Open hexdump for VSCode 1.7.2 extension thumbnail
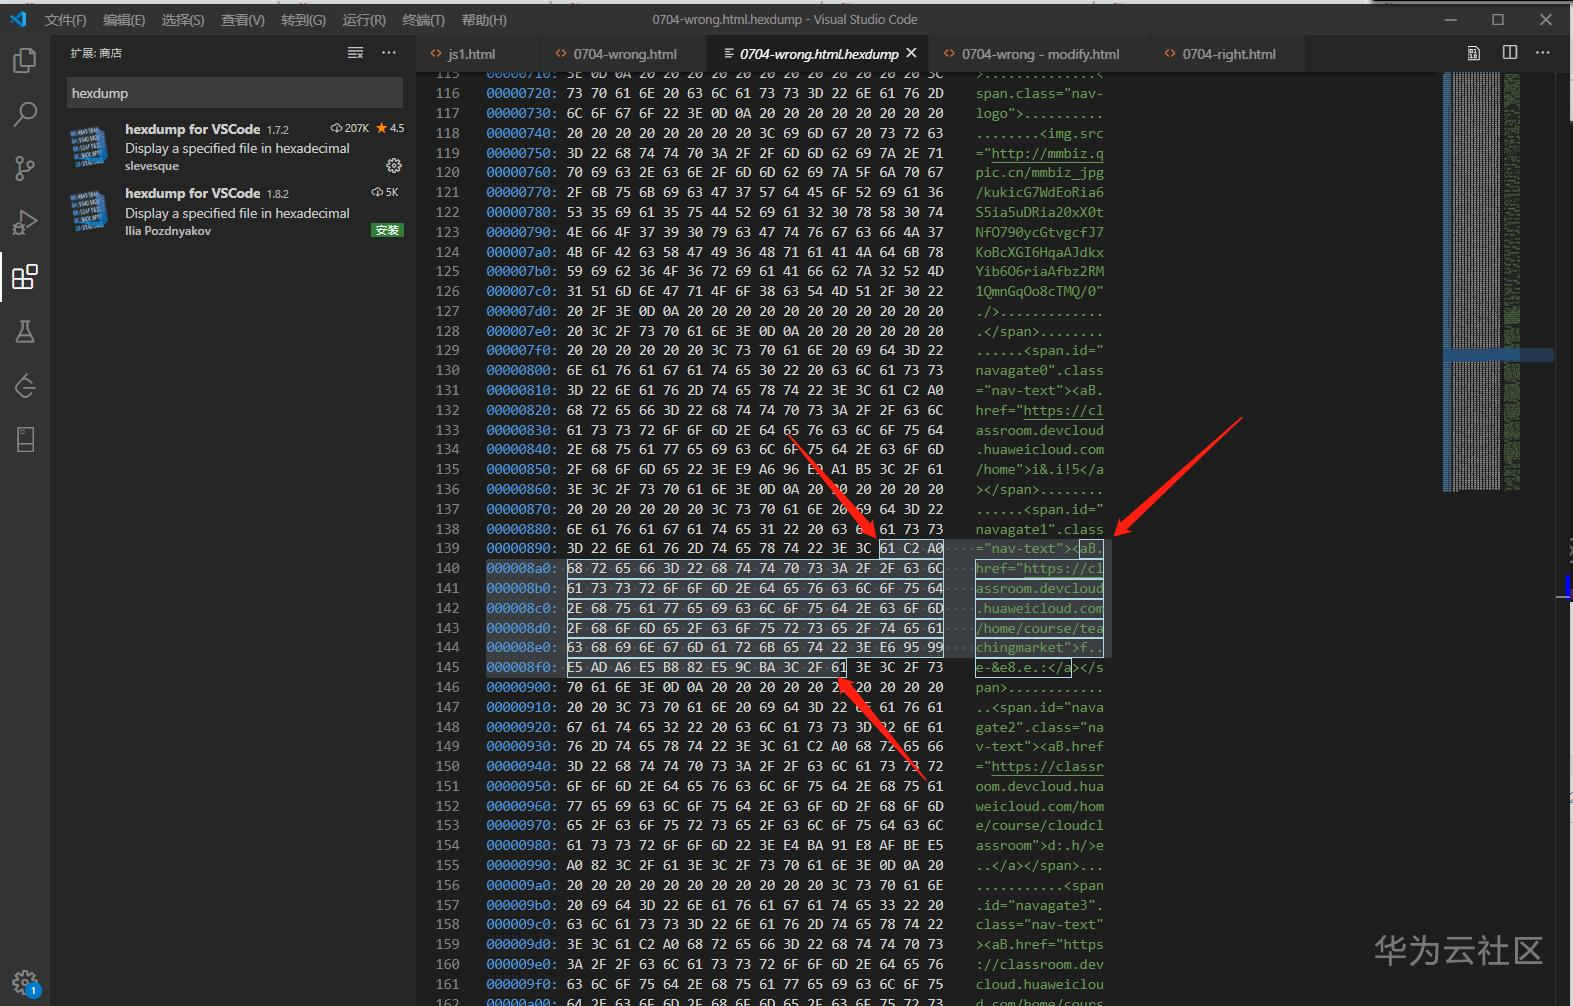Image resolution: width=1573 pixels, height=1006 pixels. point(87,148)
